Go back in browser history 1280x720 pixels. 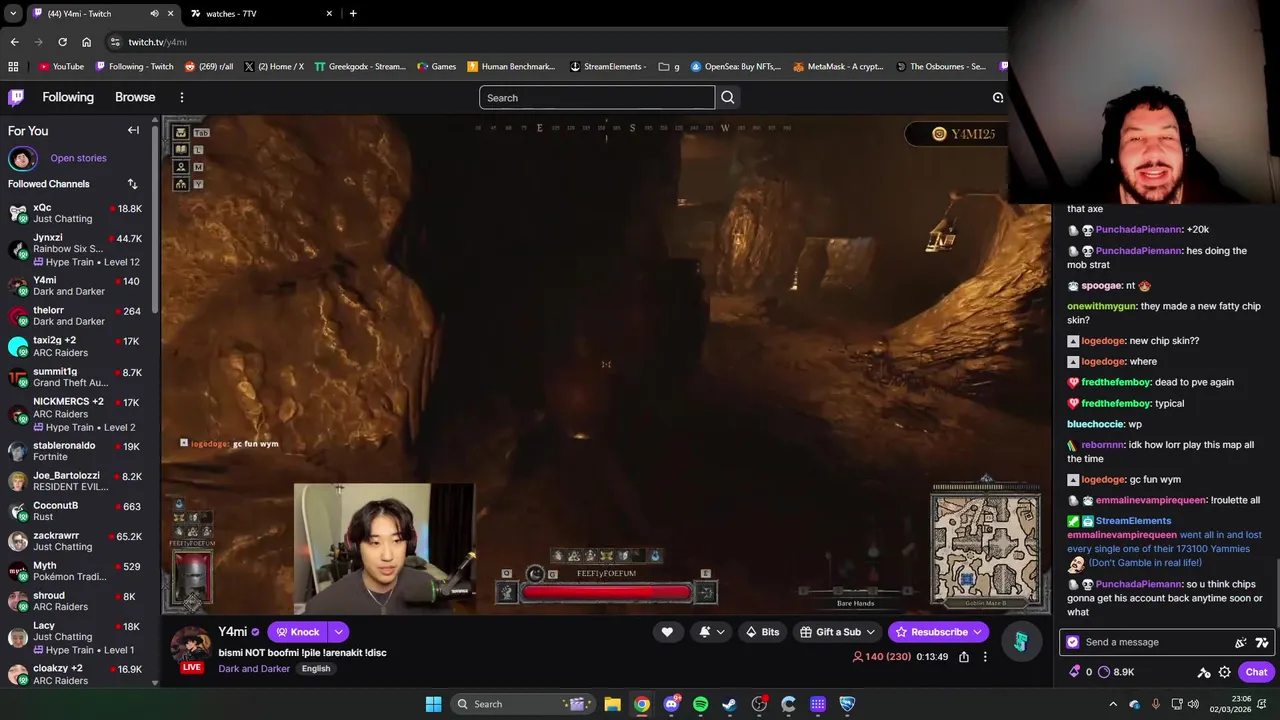click(x=14, y=42)
